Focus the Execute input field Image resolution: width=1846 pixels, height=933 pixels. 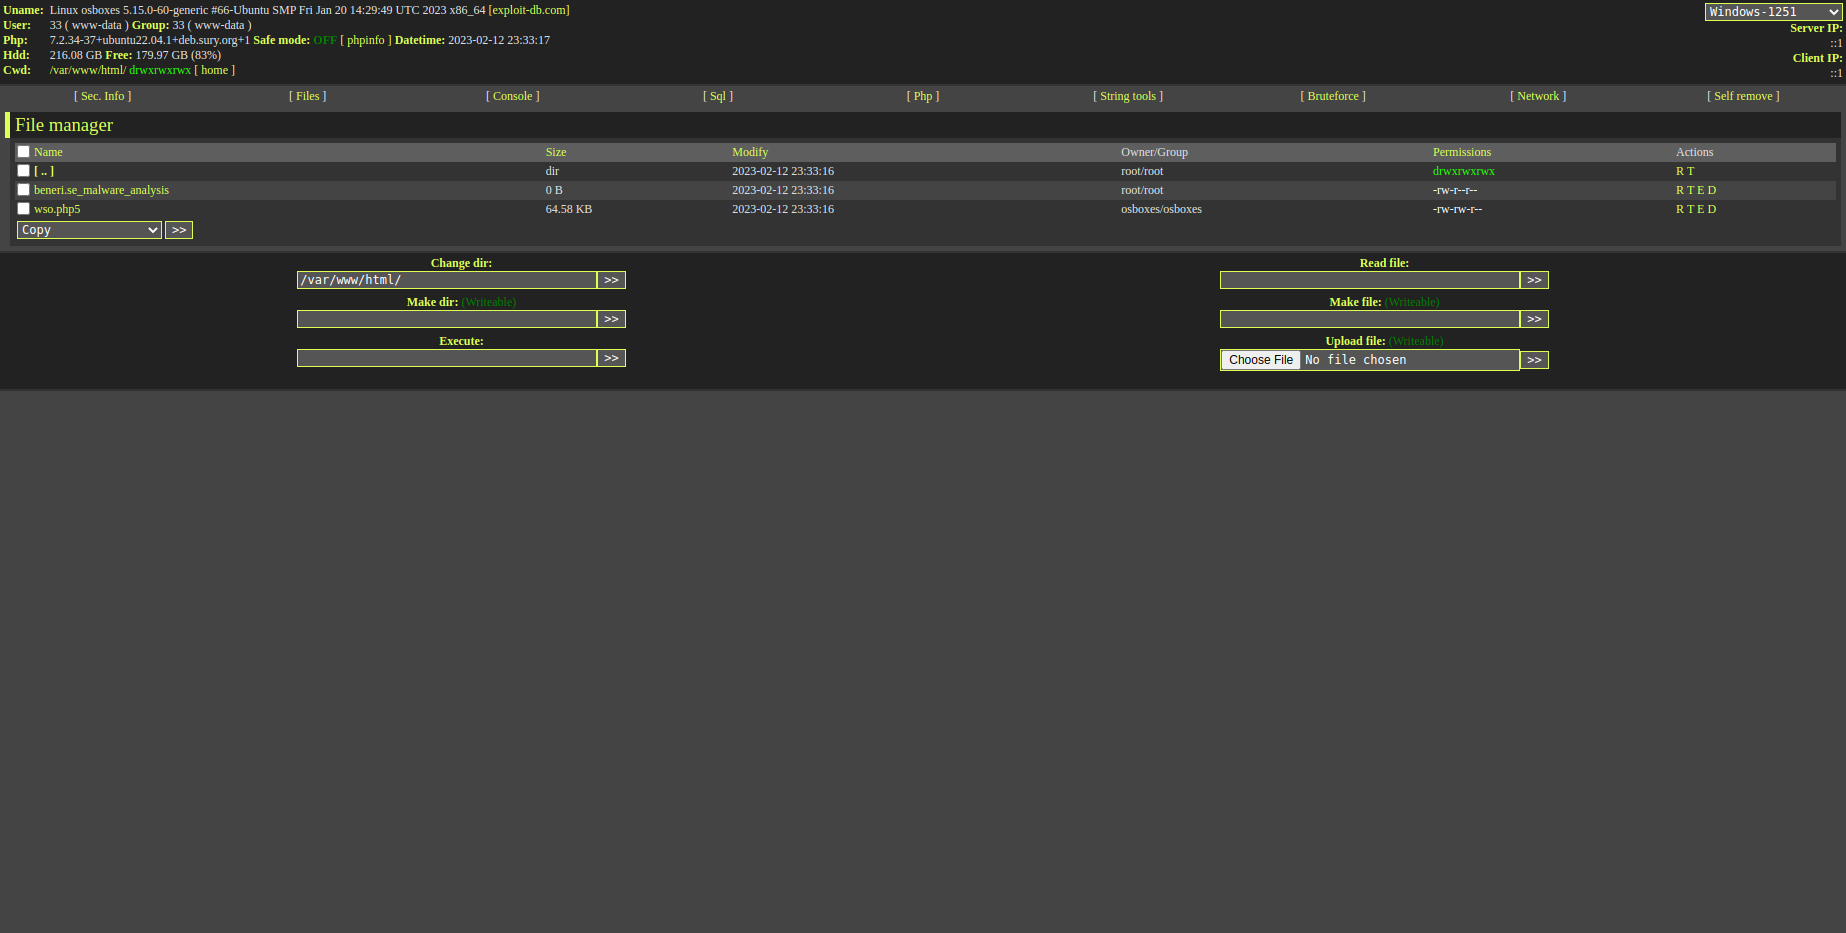(447, 358)
